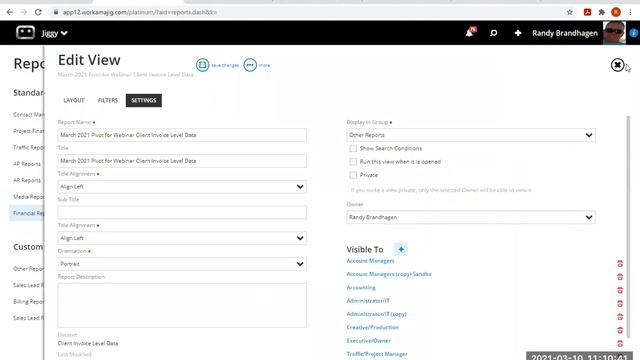Click the Account Managers link
This screenshot has height=360, width=640.
[370, 261]
